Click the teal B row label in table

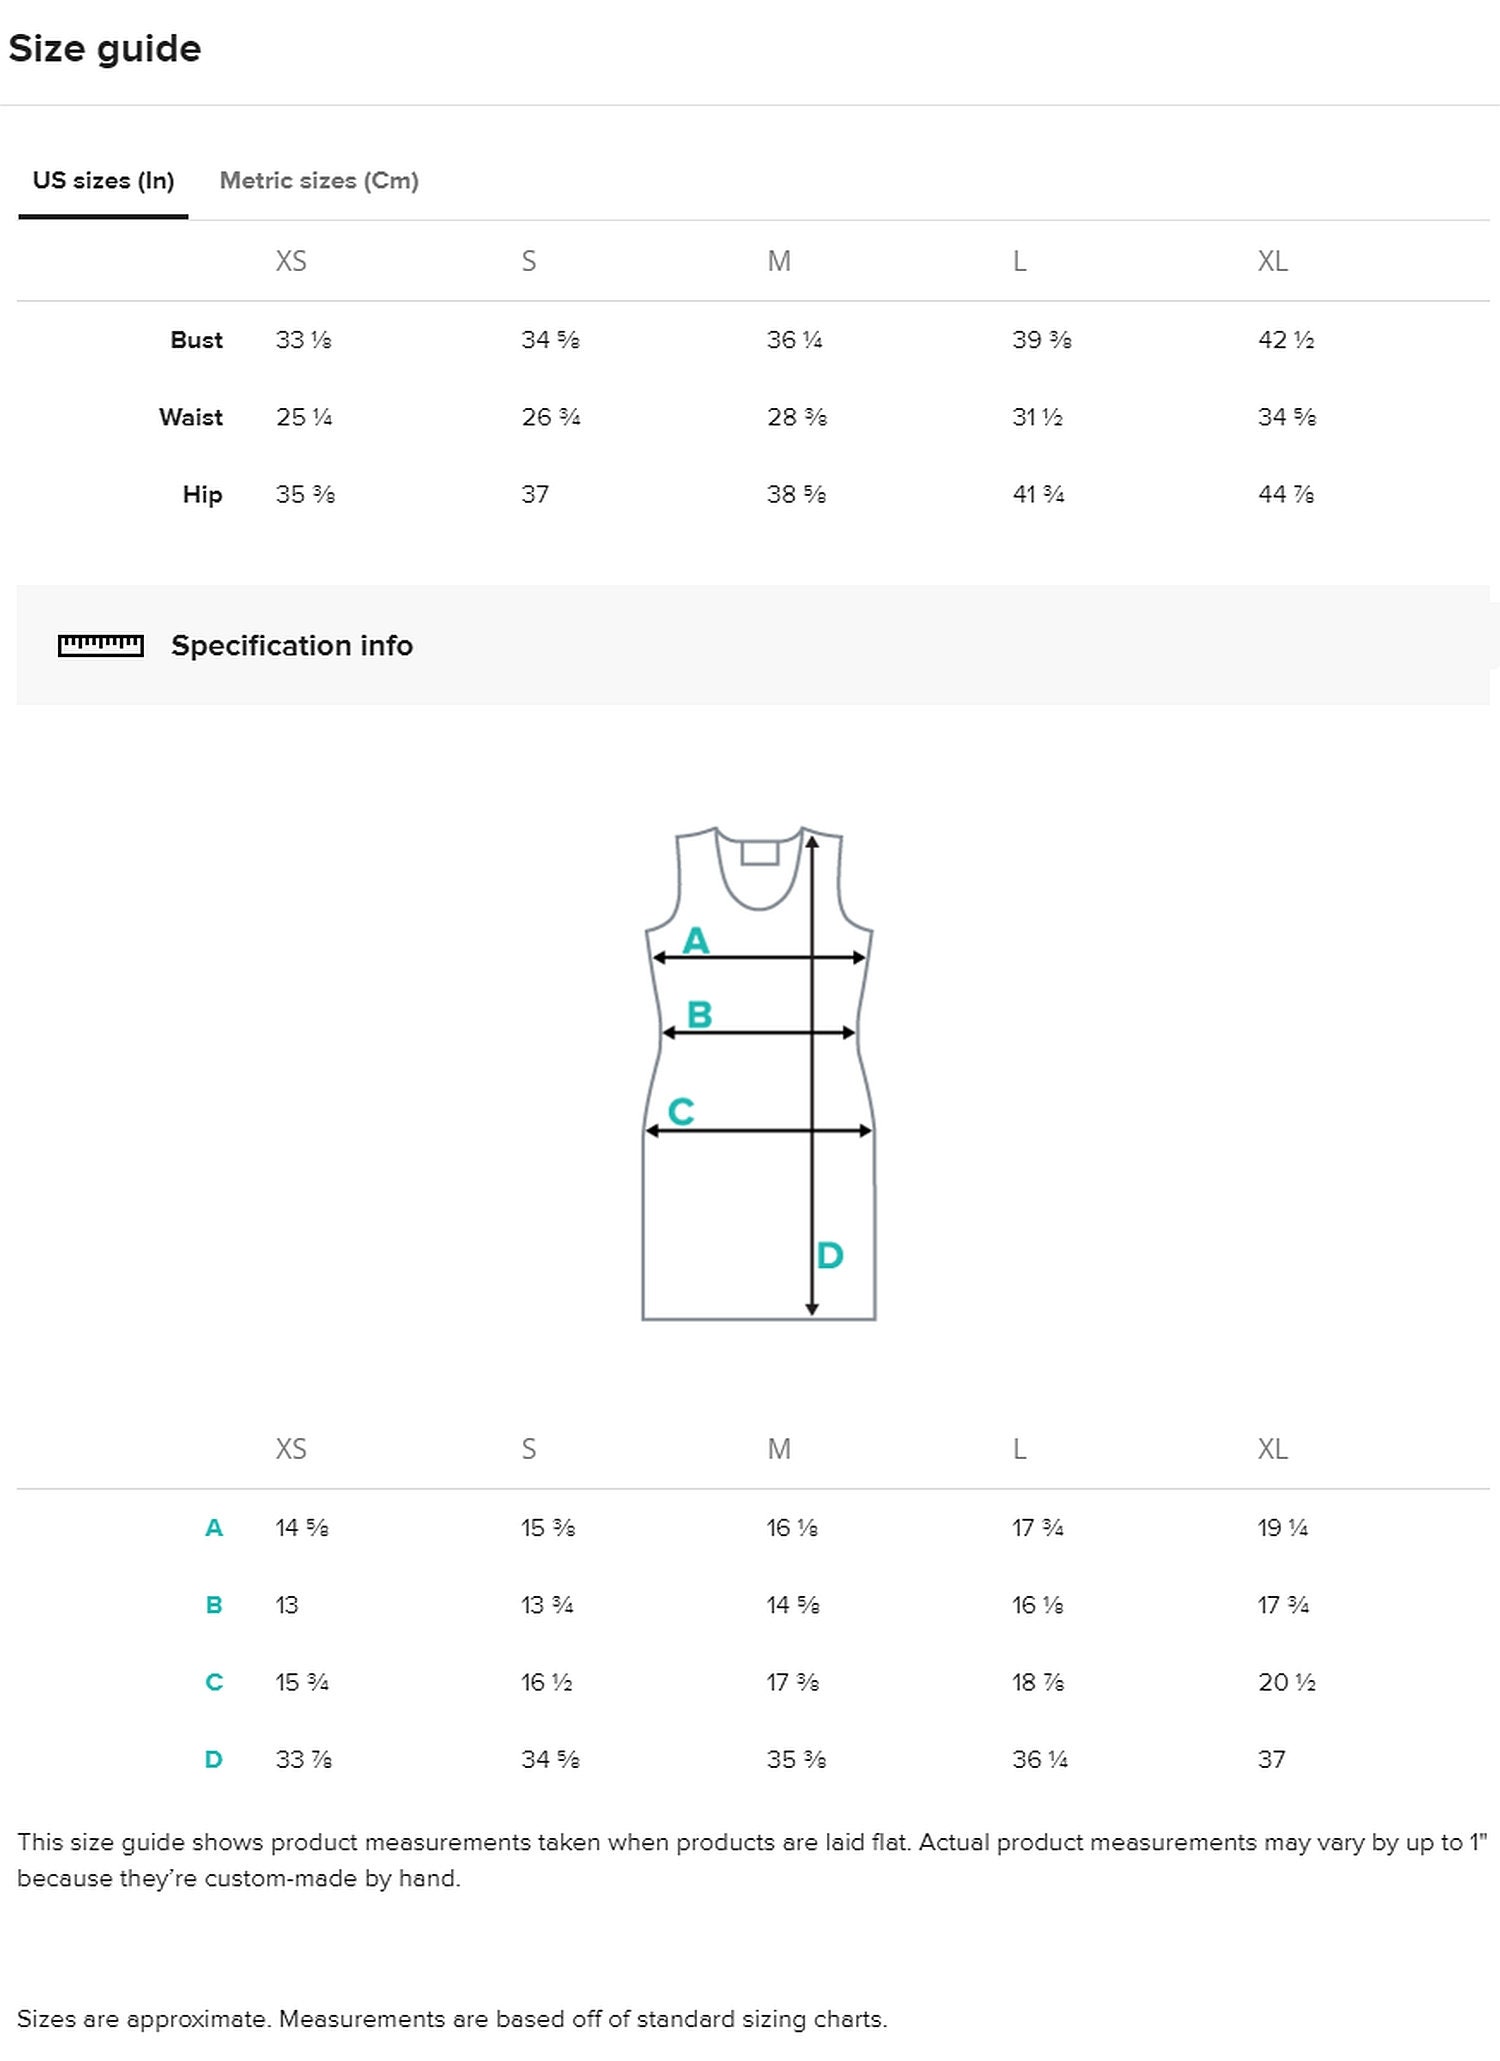pos(214,1605)
